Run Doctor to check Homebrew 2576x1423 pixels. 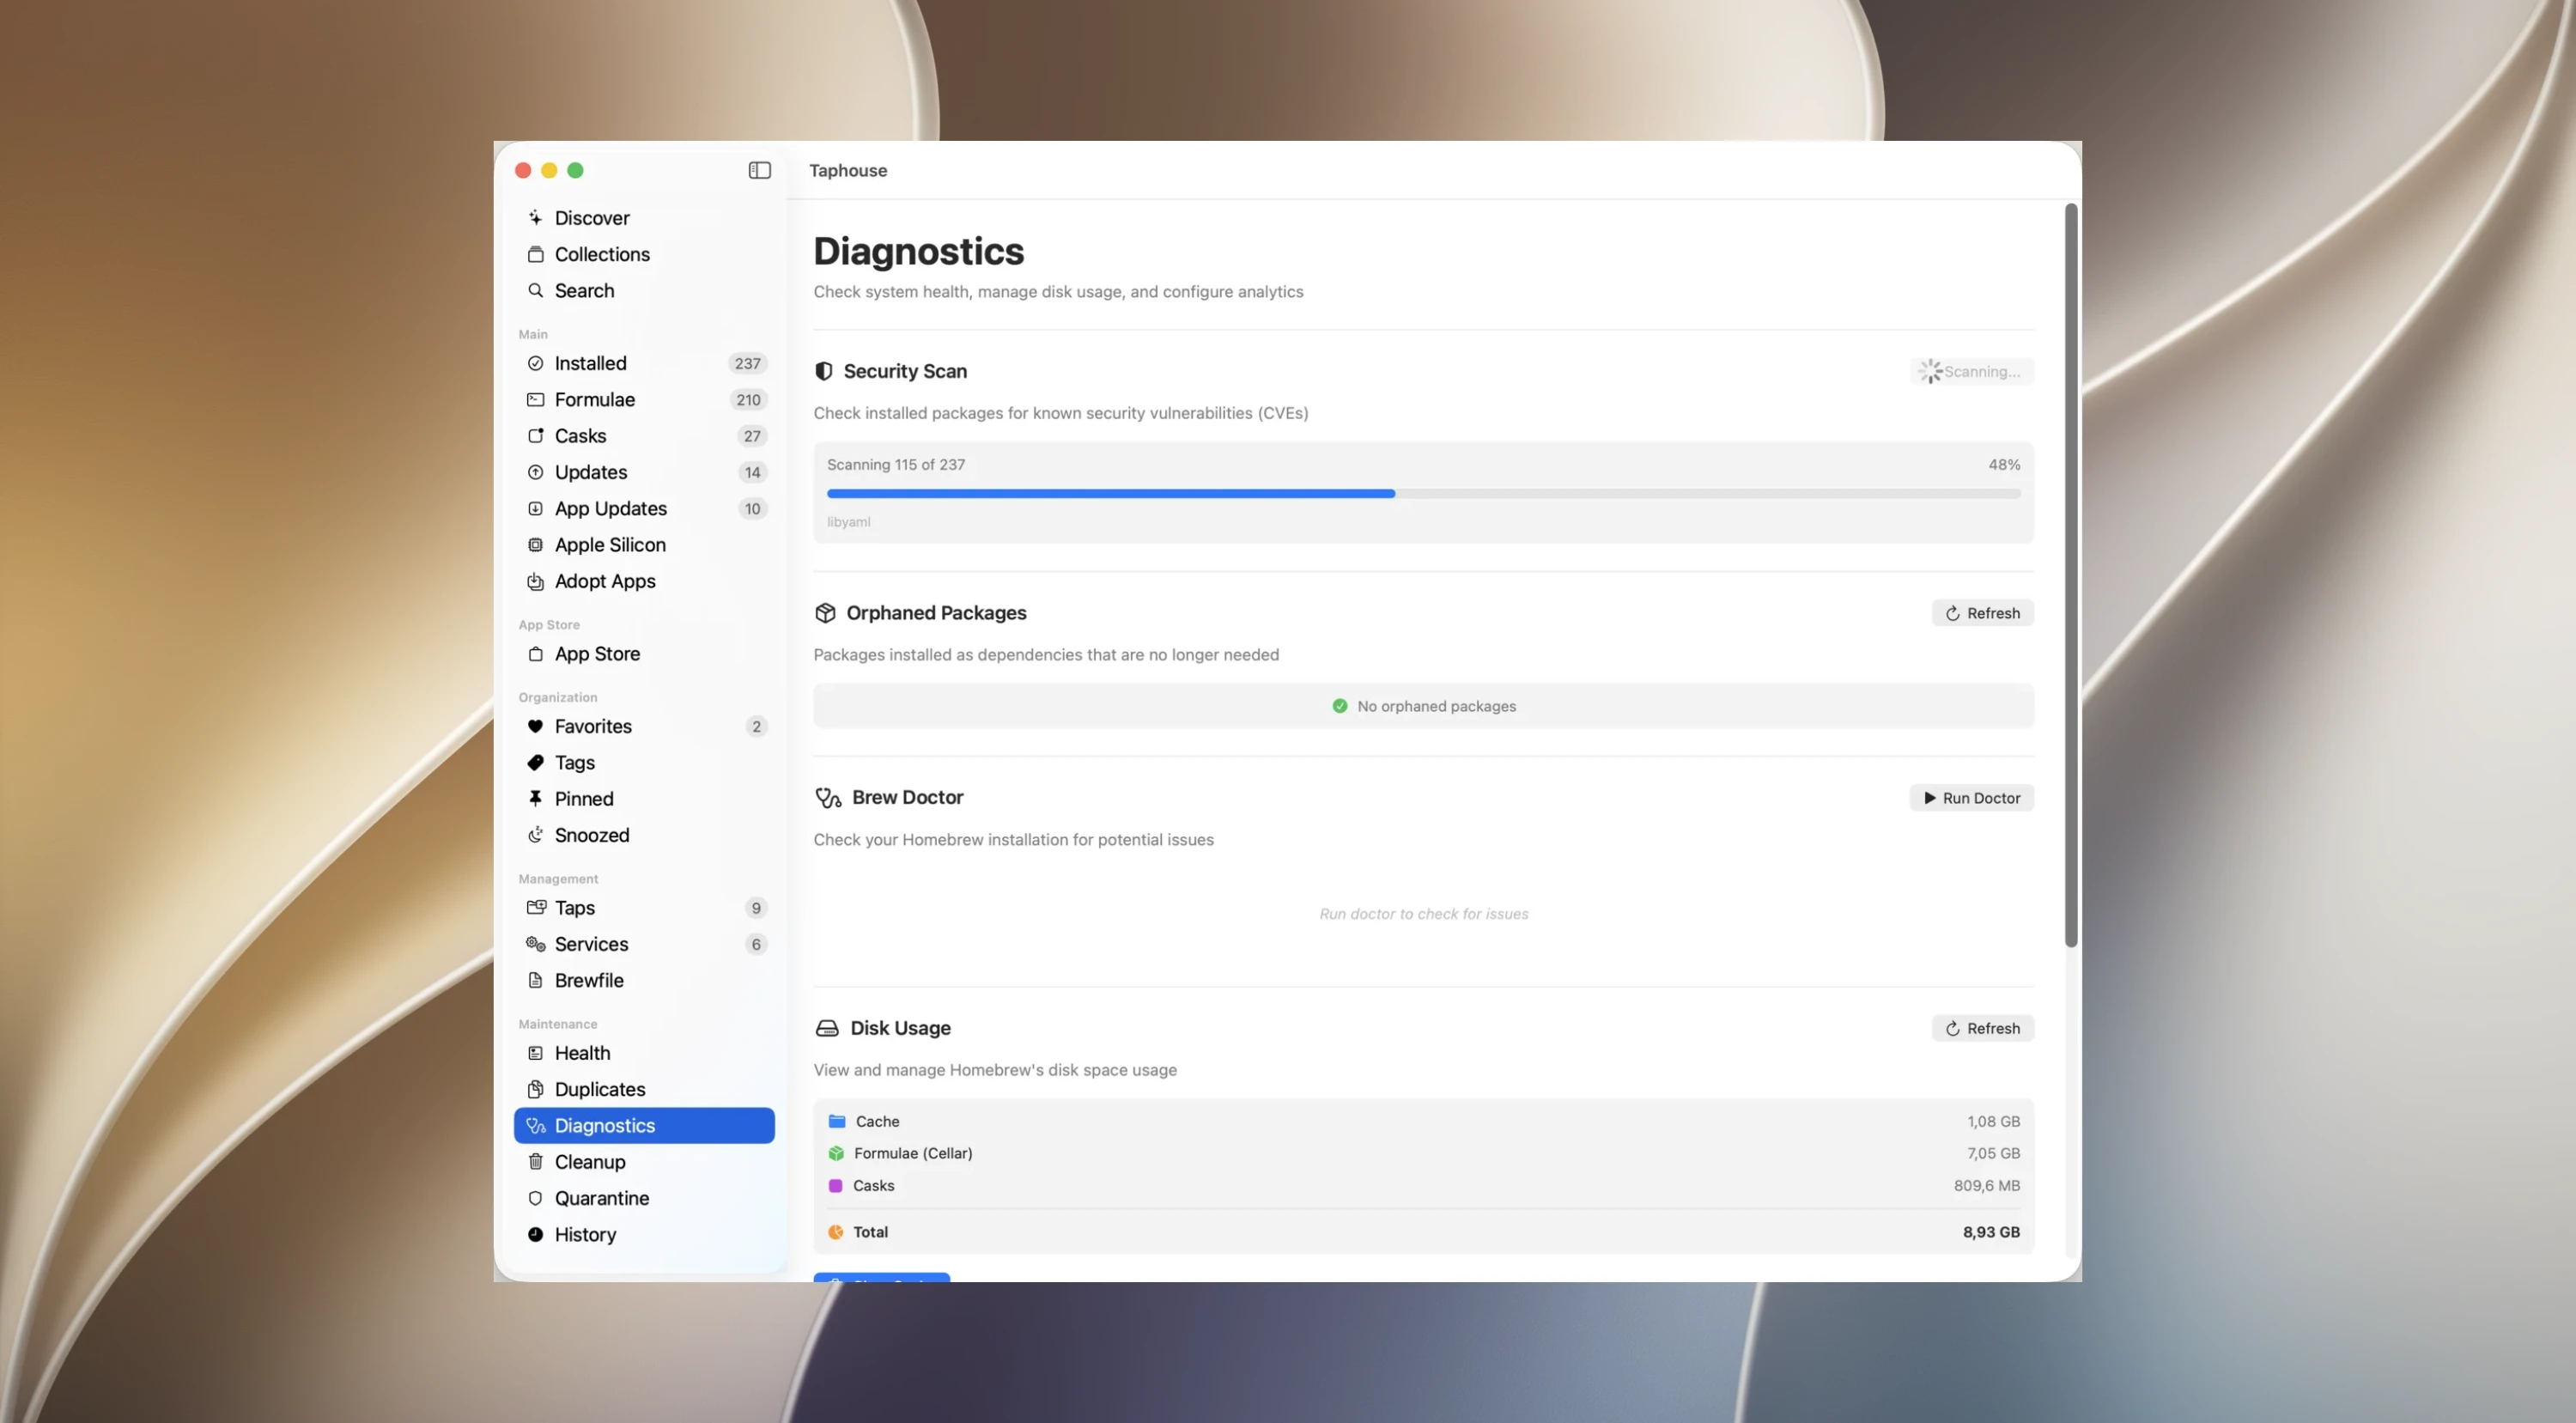tap(1971, 798)
